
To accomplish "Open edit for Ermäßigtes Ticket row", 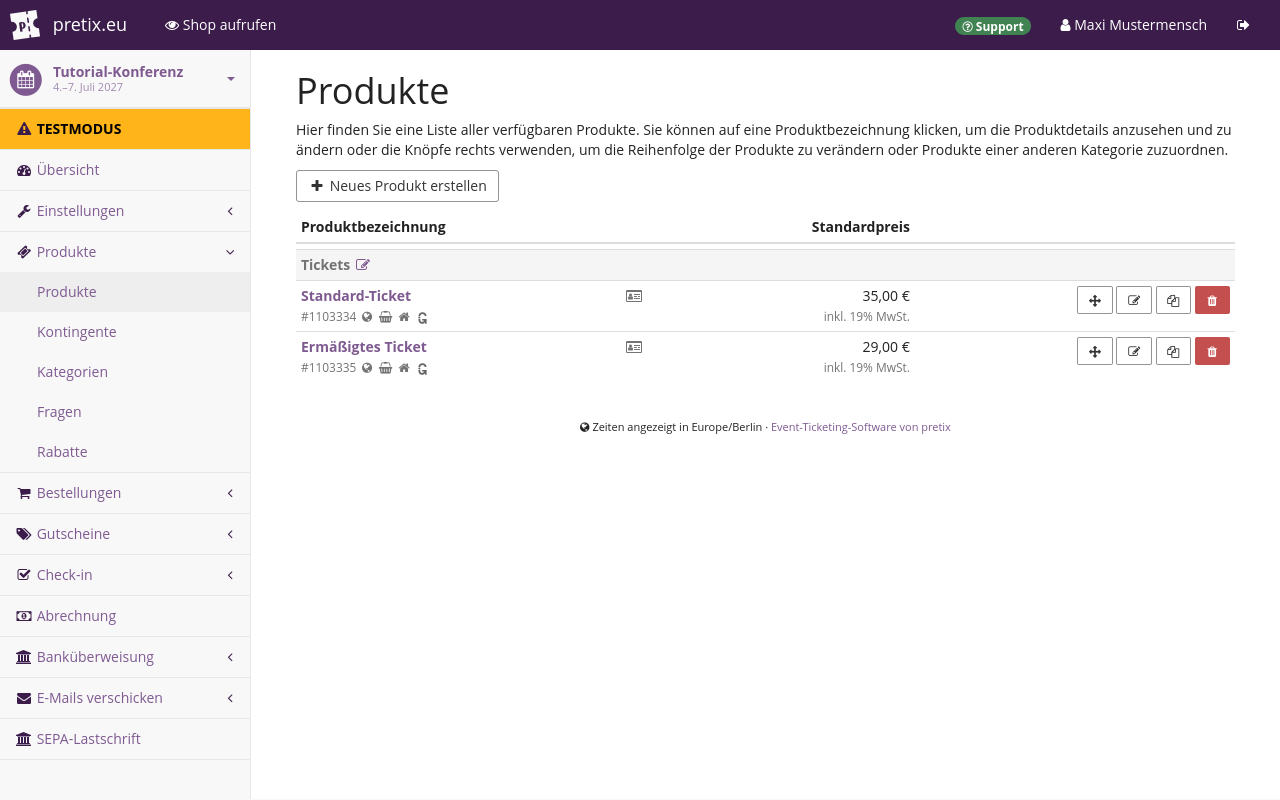I will click(1134, 351).
